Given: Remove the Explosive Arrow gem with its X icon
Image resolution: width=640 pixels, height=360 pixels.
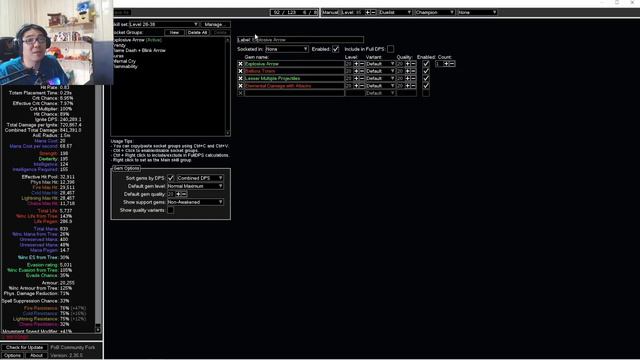Looking at the screenshot, I should pyautogui.click(x=240, y=64).
